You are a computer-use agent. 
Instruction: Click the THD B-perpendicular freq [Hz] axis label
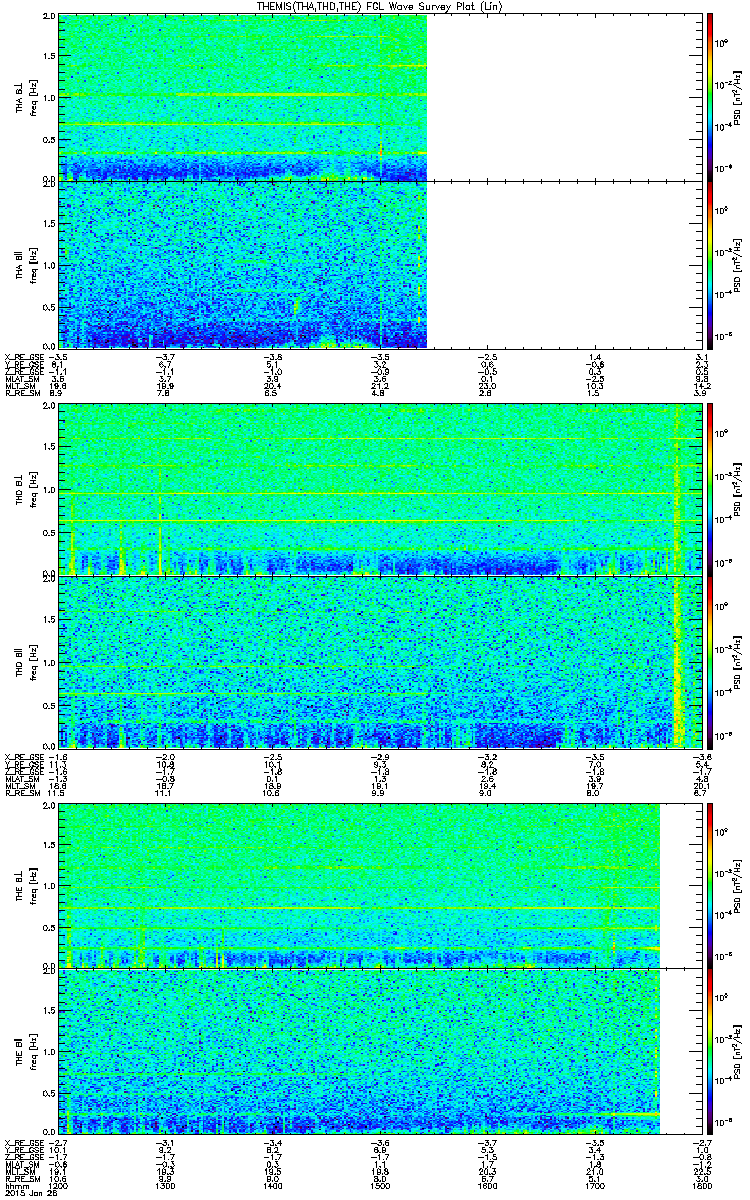coord(47,488)
